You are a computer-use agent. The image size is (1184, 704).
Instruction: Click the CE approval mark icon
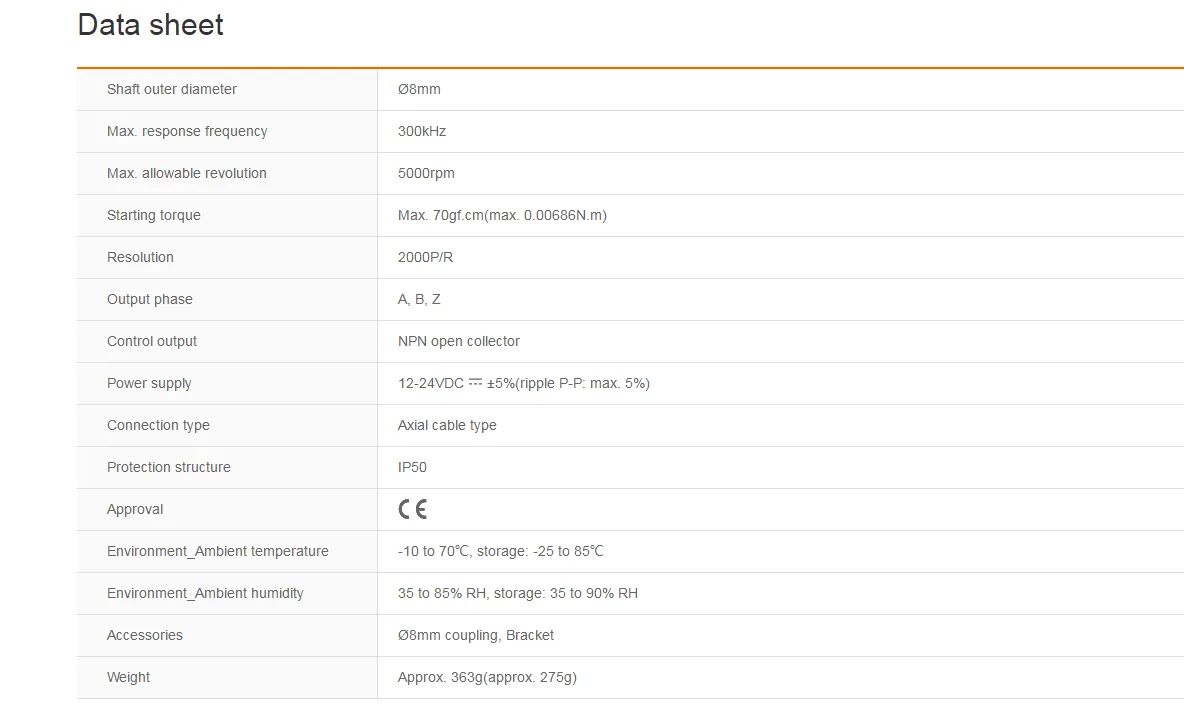point(412,509)
